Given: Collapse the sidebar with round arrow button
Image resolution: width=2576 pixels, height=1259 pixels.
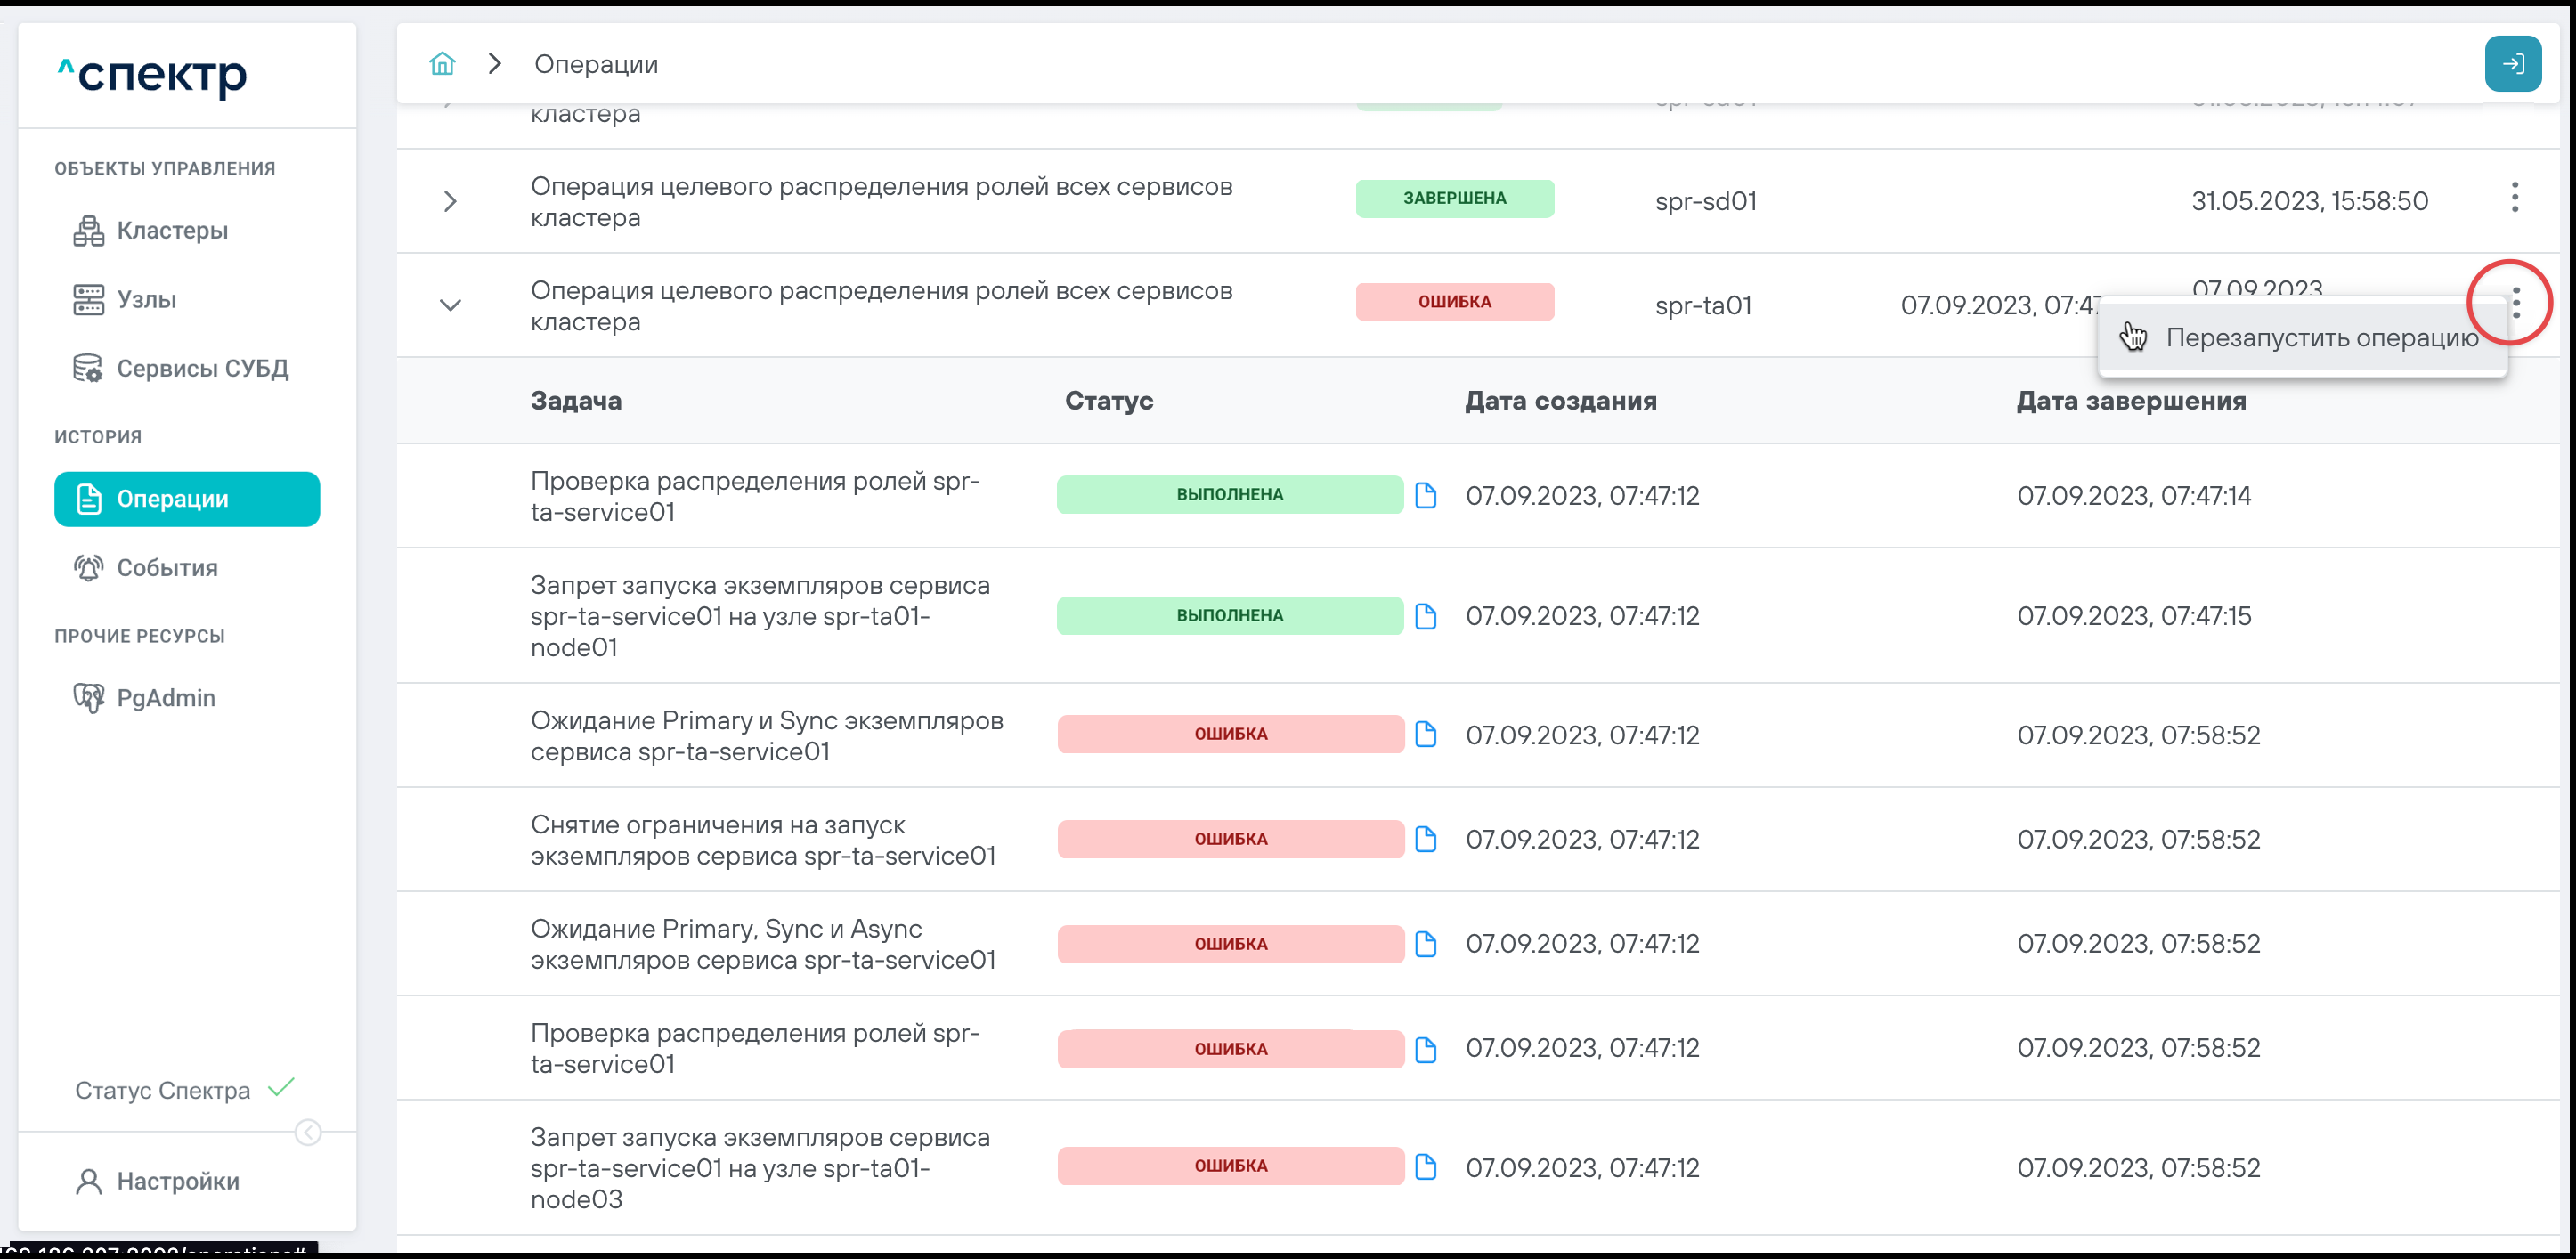Looking at the screenshot, I should [x=308, y=1132].
